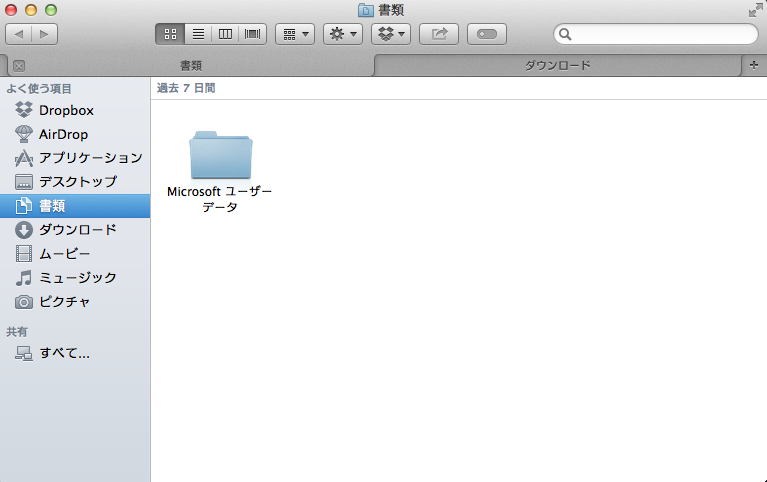Open ムービー in the sidebar
767x482 pixels.
point(75,253)
